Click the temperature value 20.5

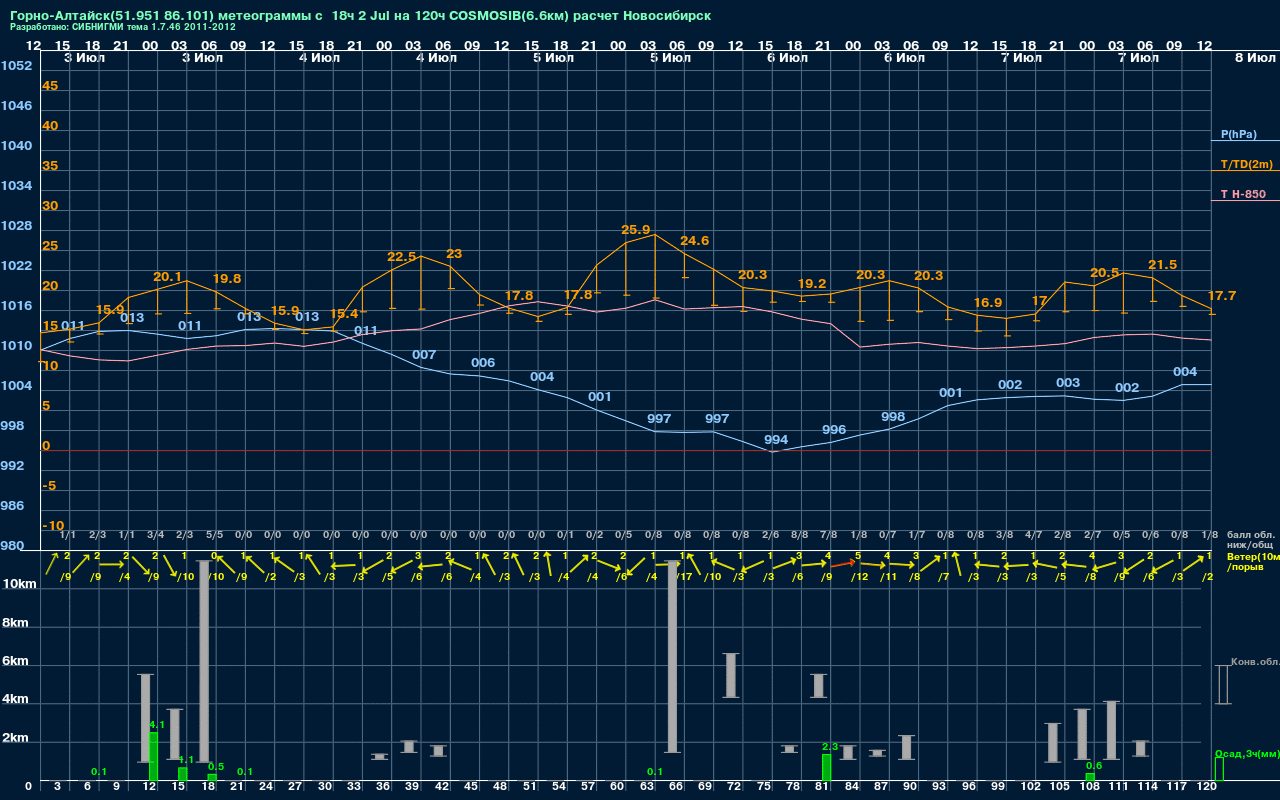(1104, 273)
